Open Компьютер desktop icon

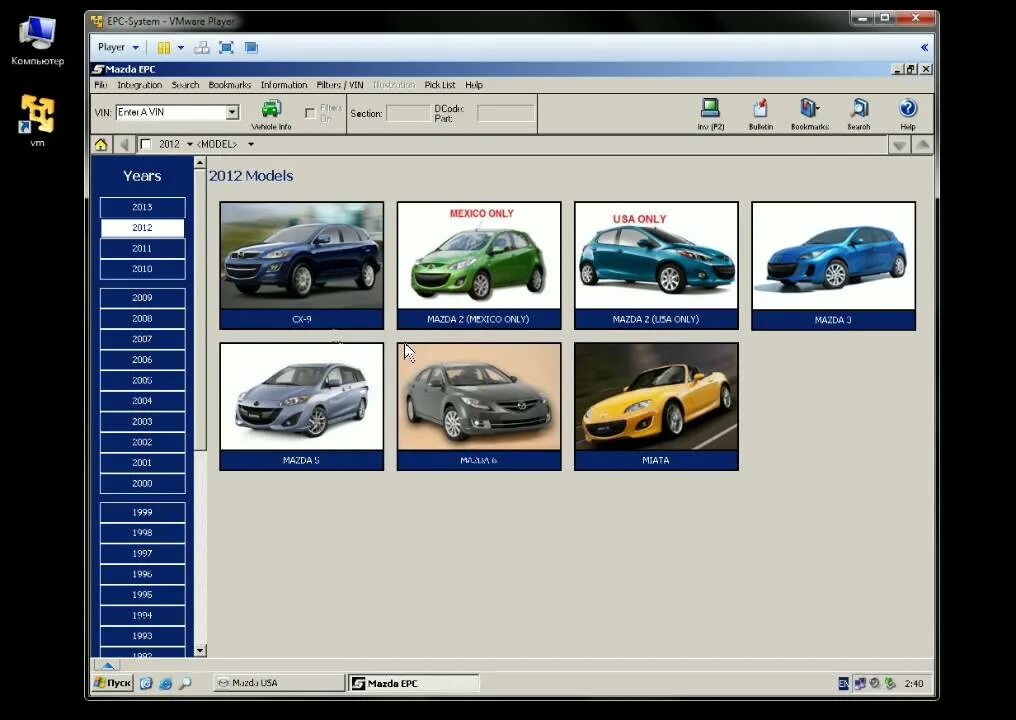[38, 41]
